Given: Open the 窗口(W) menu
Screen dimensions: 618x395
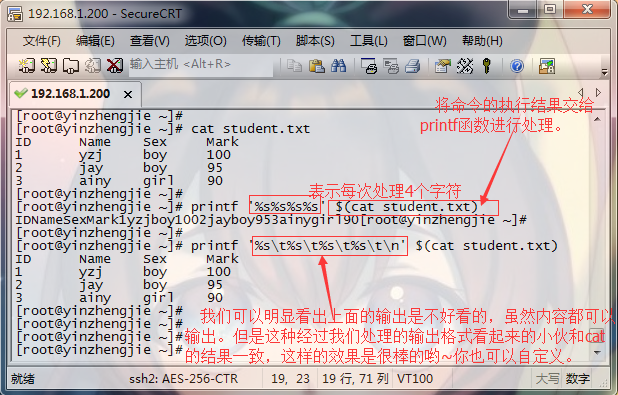Looking at the screenshot, I should coord(424,41).
